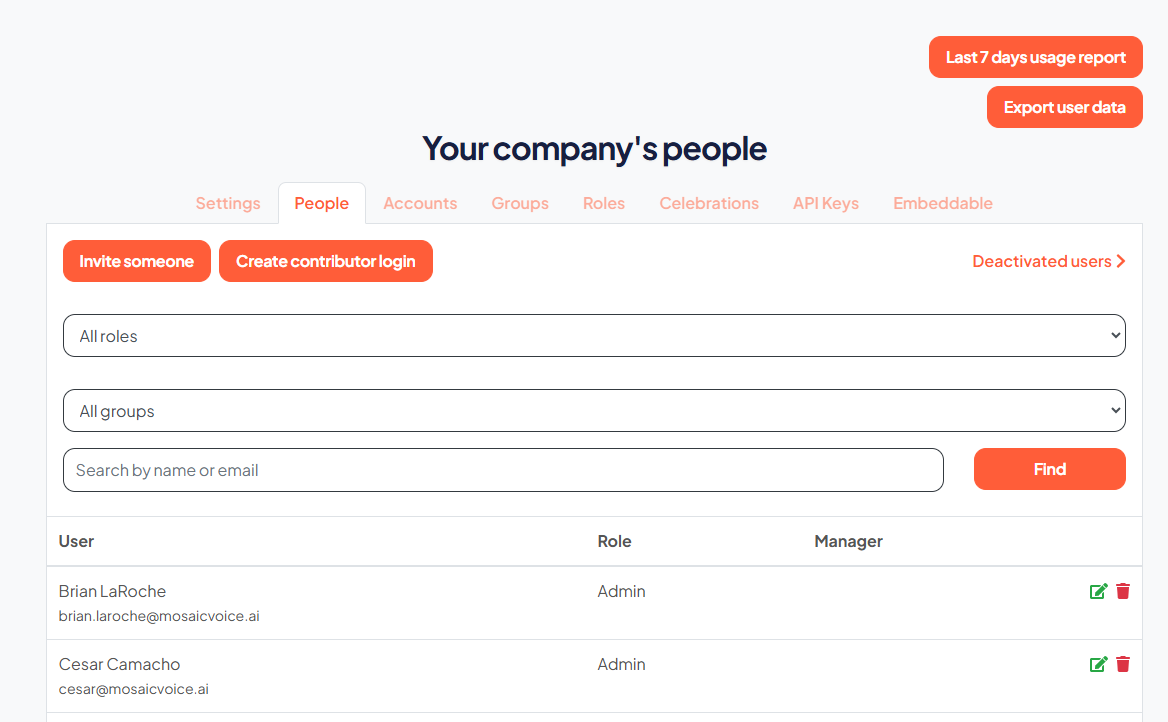Delete Brian LaRoche using trash icon
1168x722 pixels.
tap(1123, 591)
